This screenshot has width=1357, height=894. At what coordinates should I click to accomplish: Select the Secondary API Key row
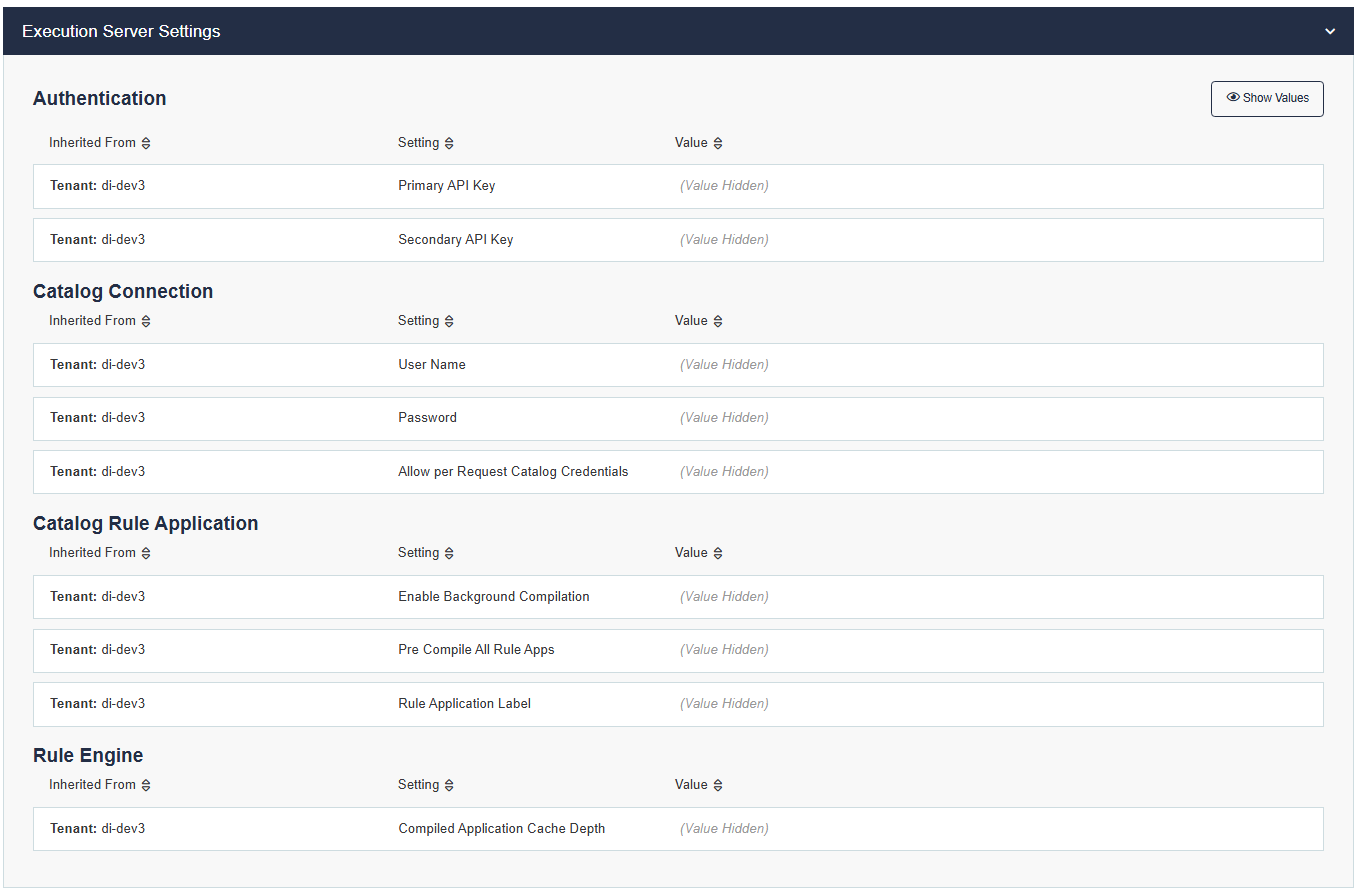click(677, 240)
